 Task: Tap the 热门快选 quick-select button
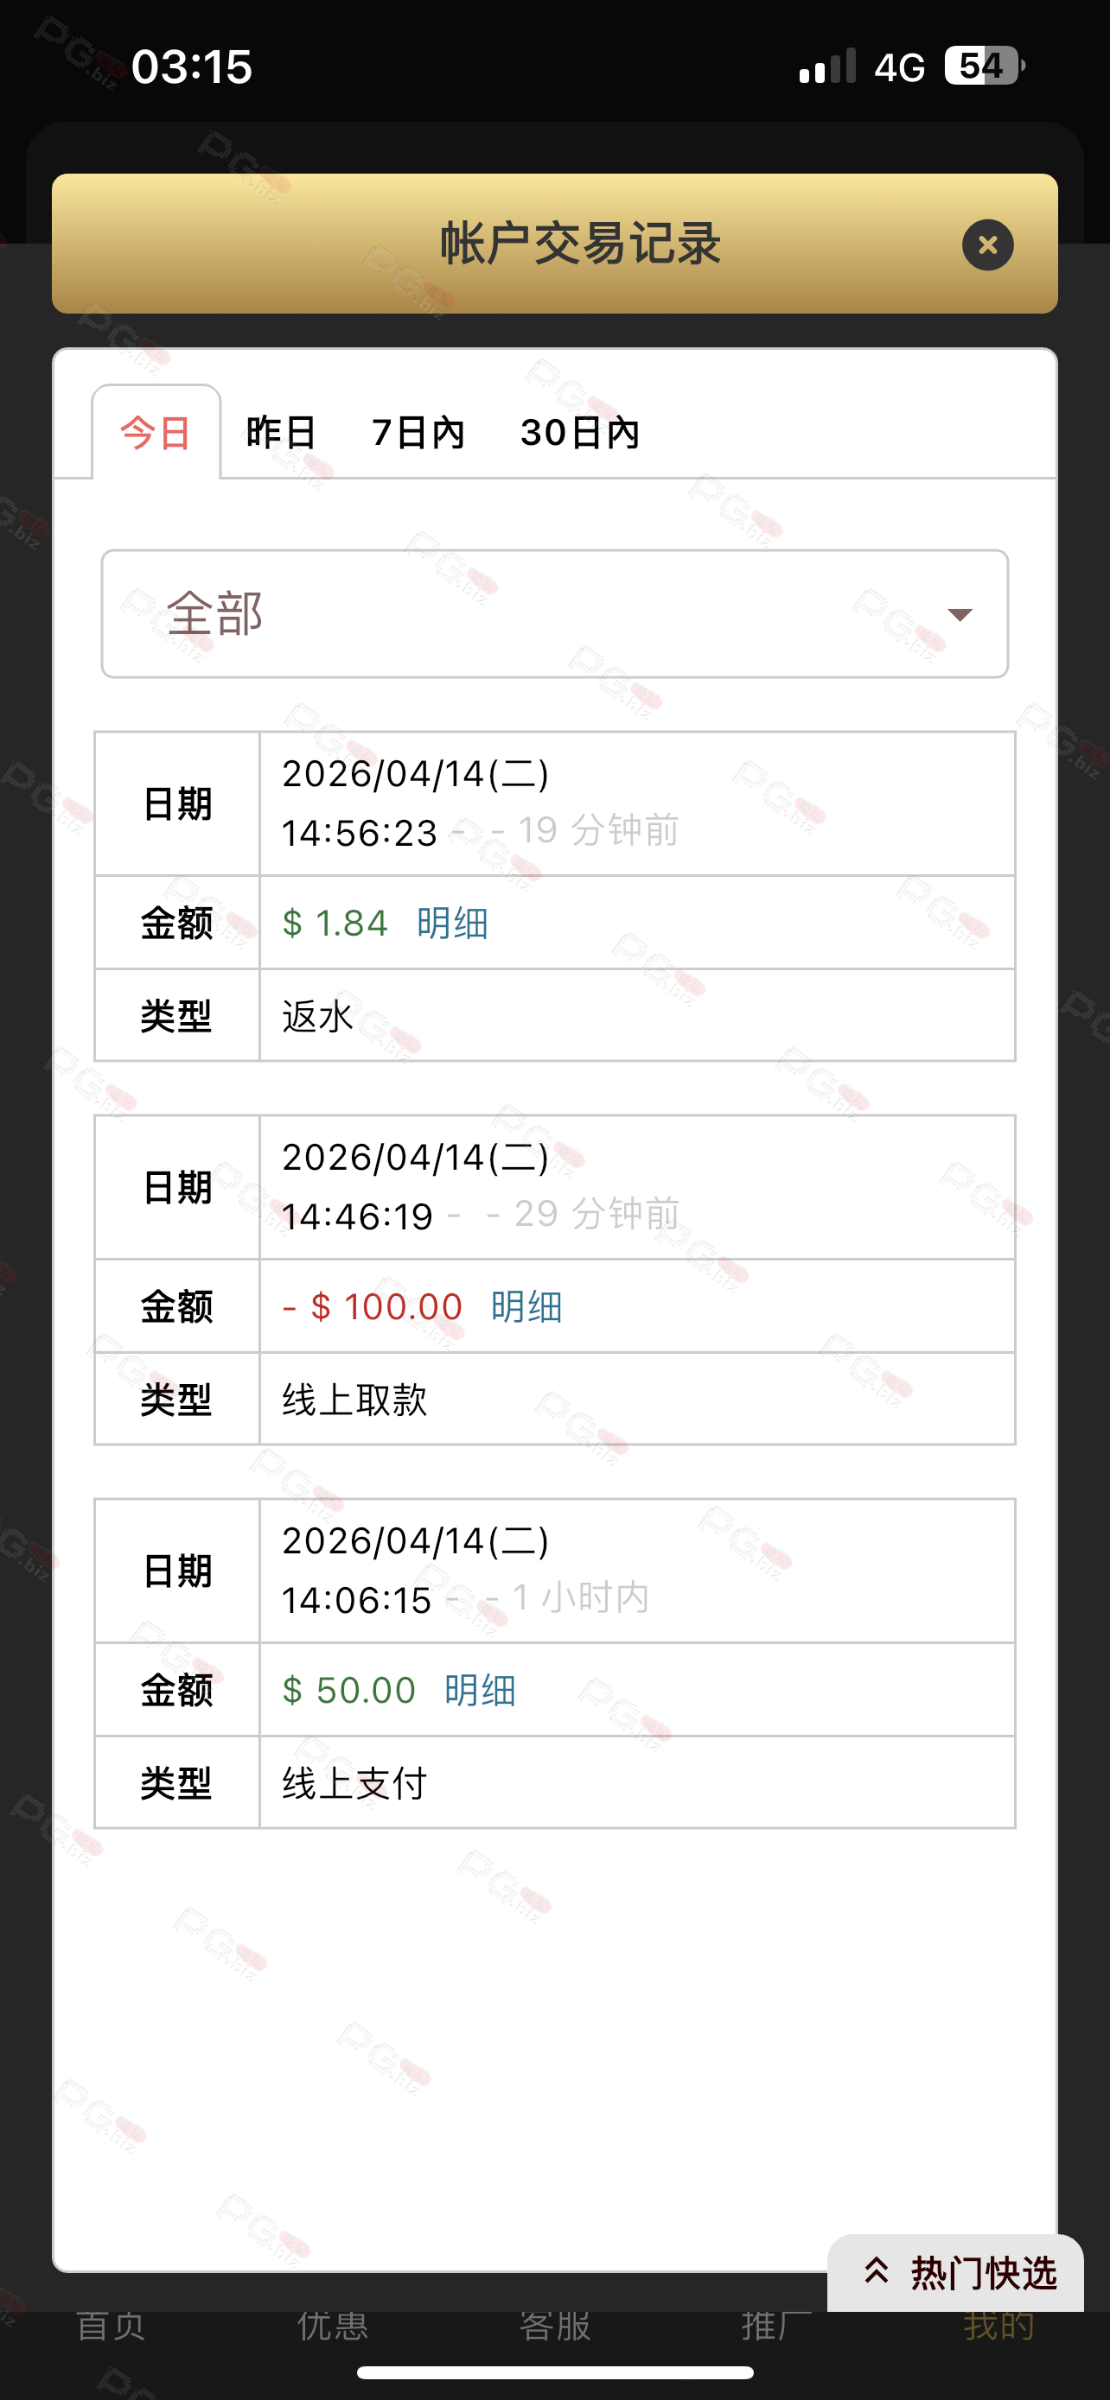960,2273
